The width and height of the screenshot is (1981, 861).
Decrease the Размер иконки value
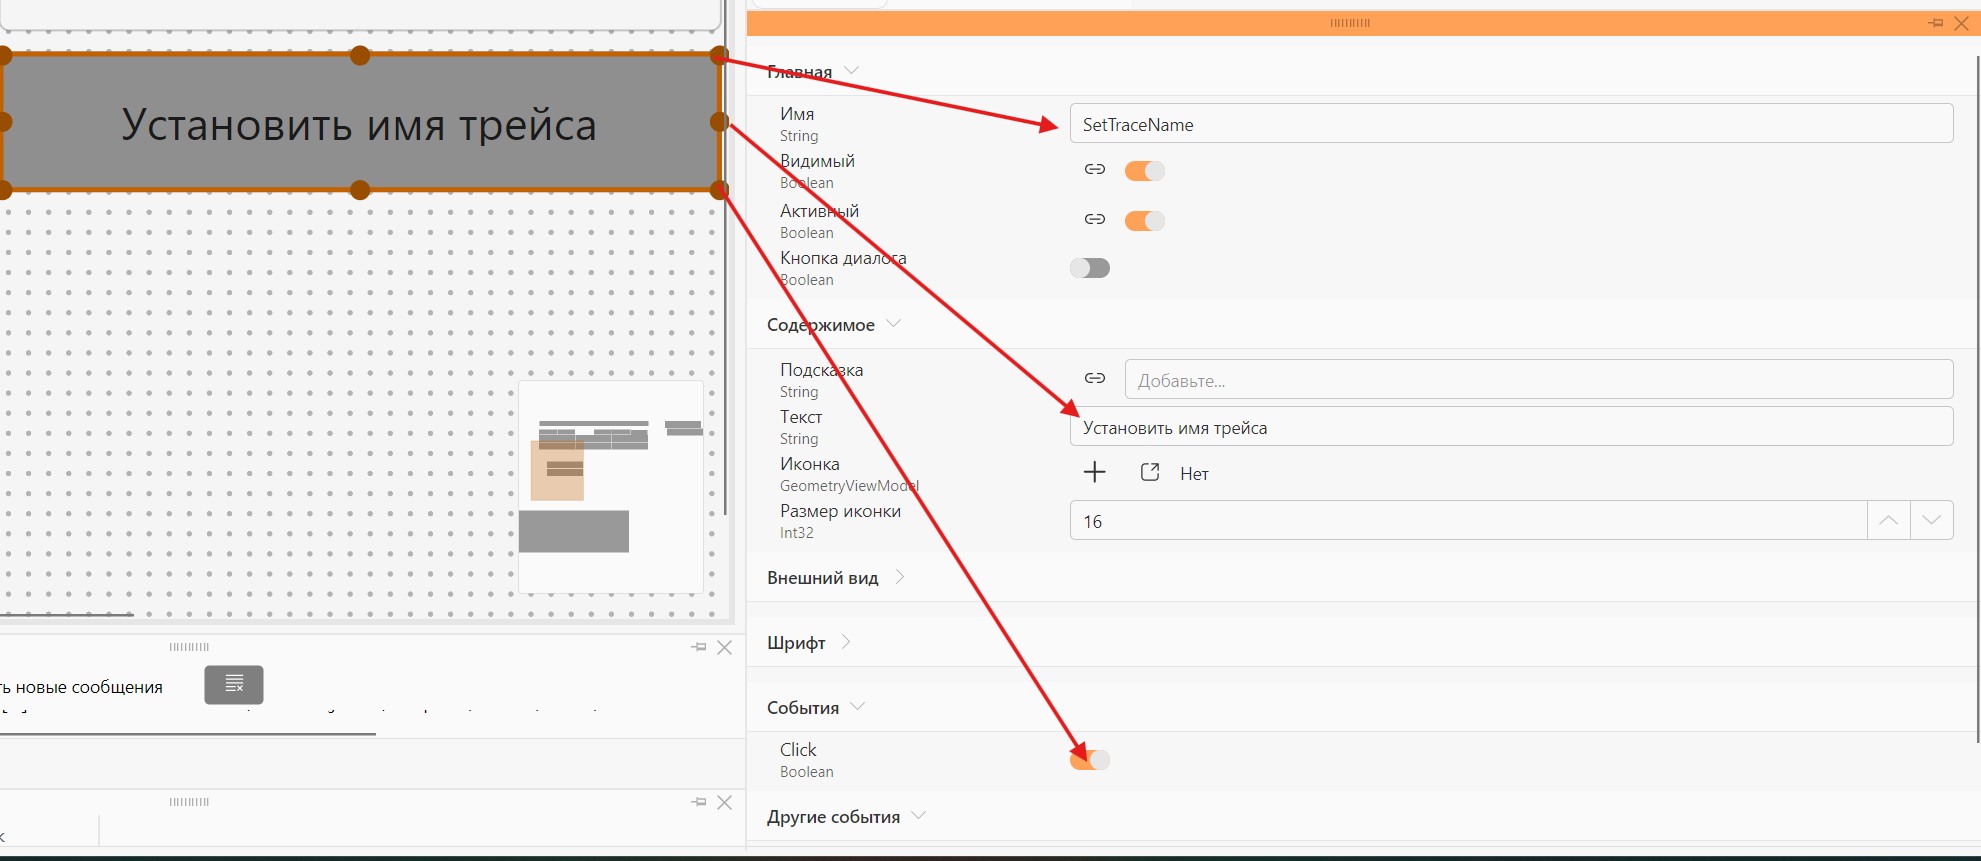pyautogui.click(x=1932, y=520)
